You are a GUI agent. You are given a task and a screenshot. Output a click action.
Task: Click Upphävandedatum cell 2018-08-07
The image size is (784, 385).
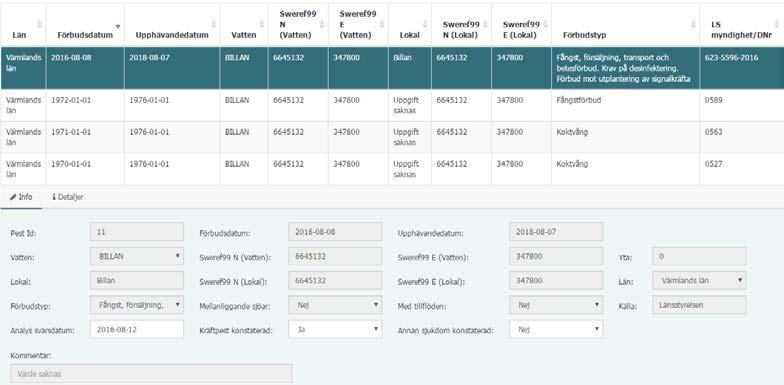(172, 68)
